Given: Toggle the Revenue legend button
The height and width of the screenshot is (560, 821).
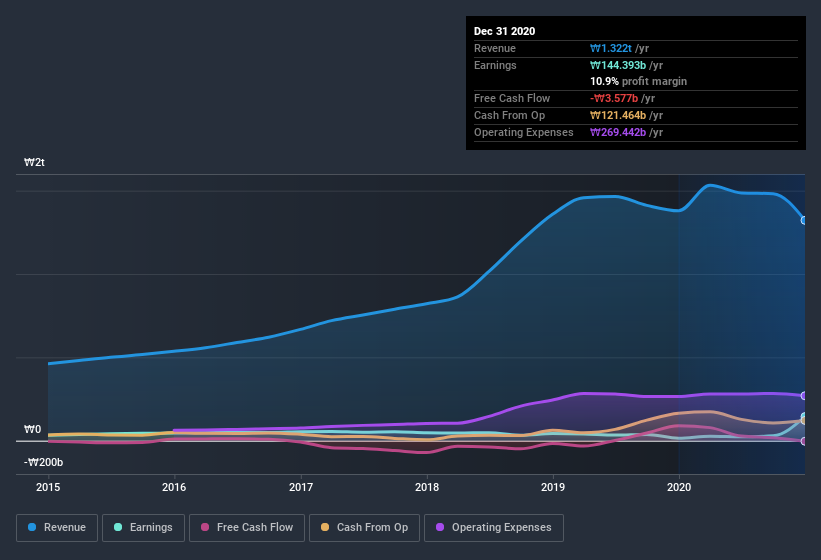Looking at the screenshot, I should pyautogui.click(x=57, y=528).
